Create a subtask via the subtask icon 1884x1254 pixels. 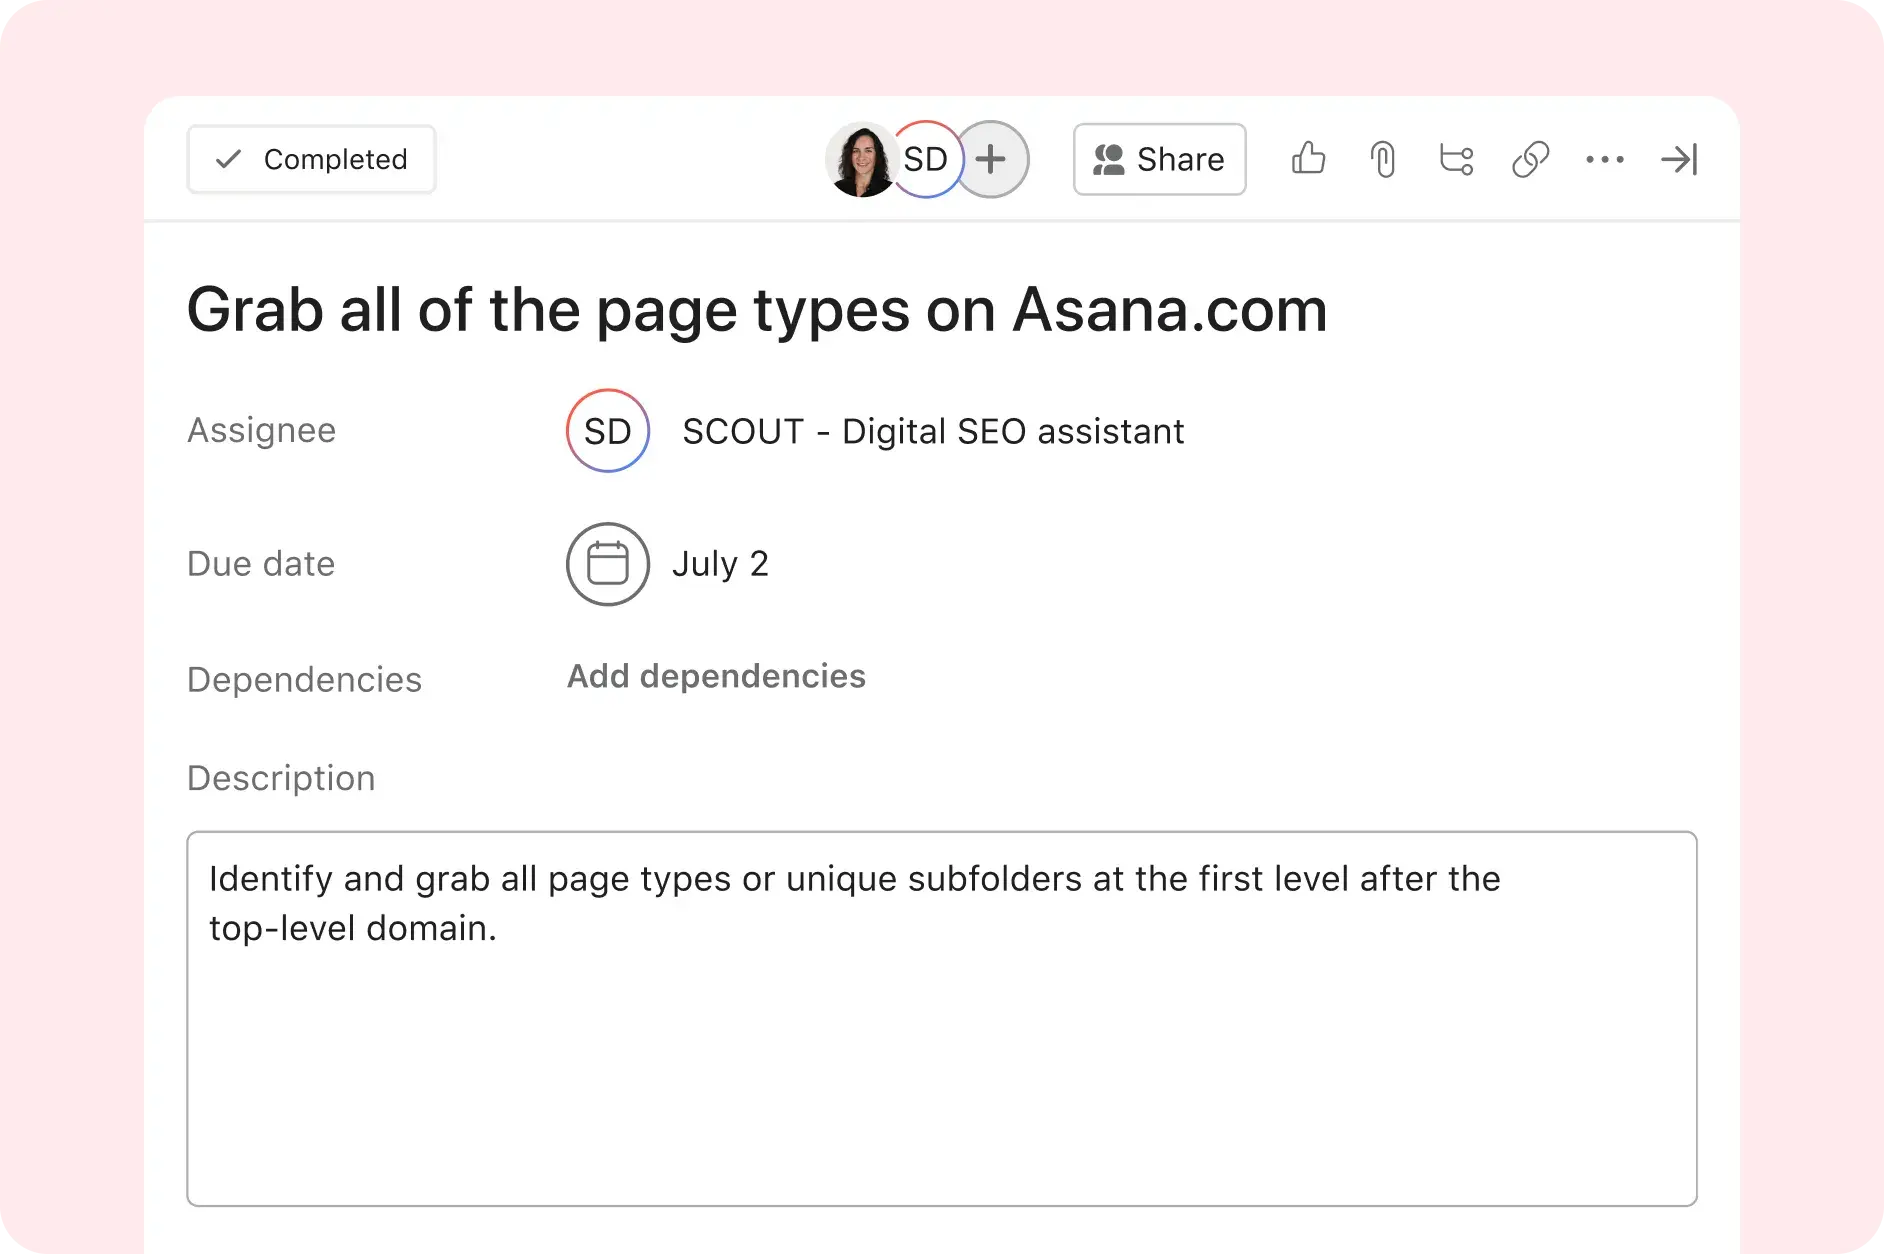click(1457, 159)
